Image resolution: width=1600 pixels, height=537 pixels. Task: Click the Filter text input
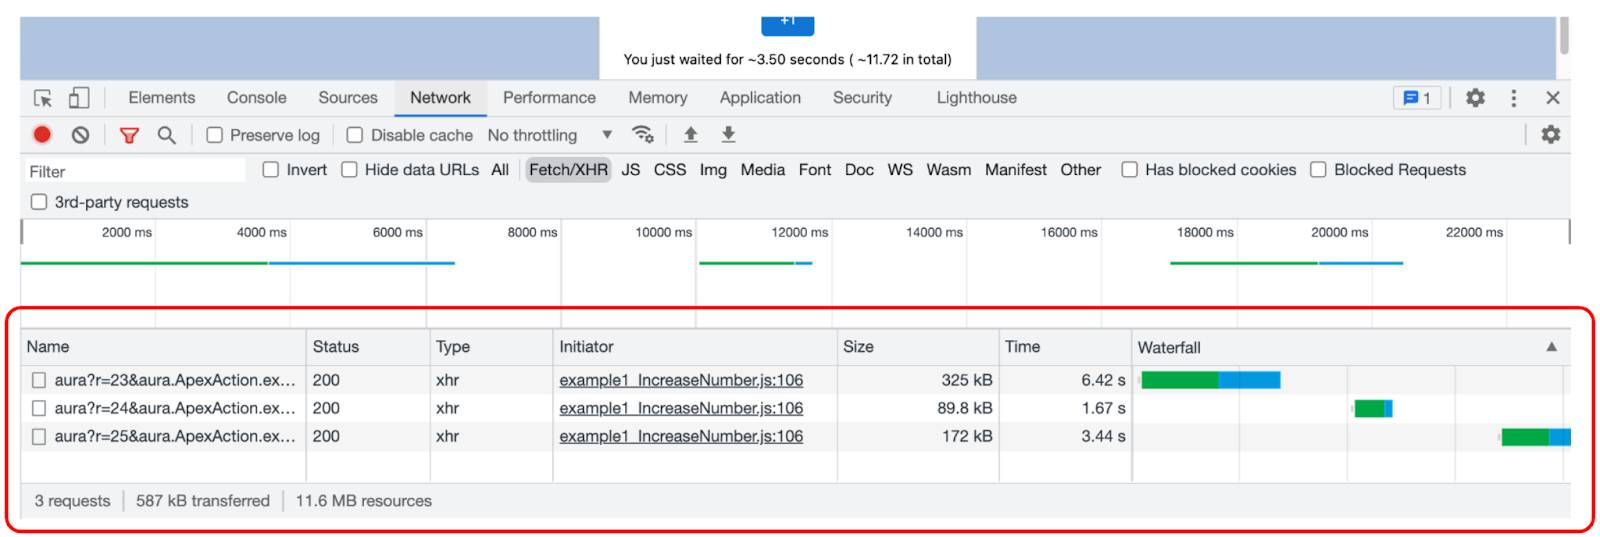click(x=135, y=171)
